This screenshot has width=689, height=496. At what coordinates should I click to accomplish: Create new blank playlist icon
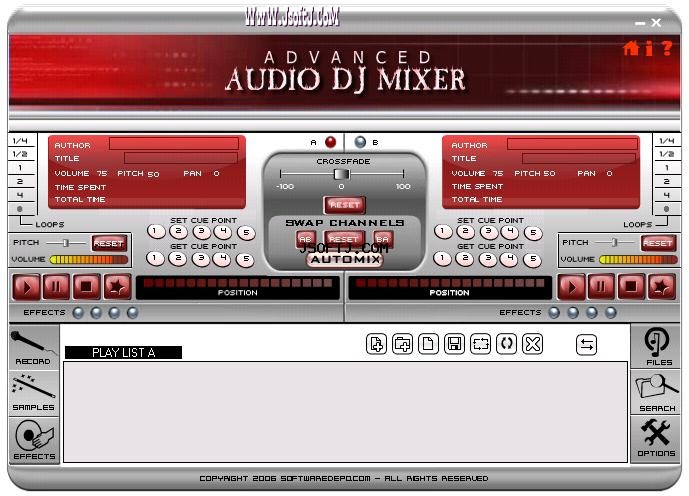[428, 344]
